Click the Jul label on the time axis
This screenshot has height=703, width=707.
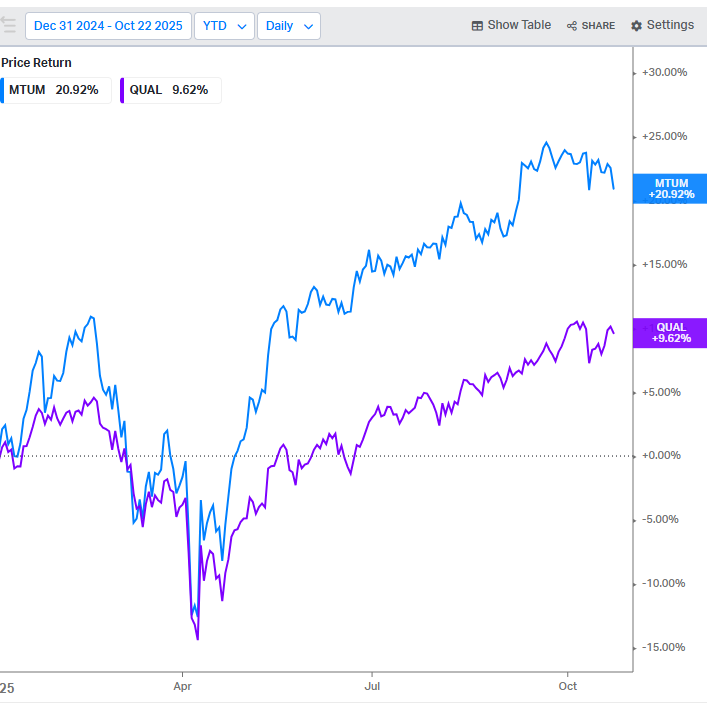click(372, 687)
